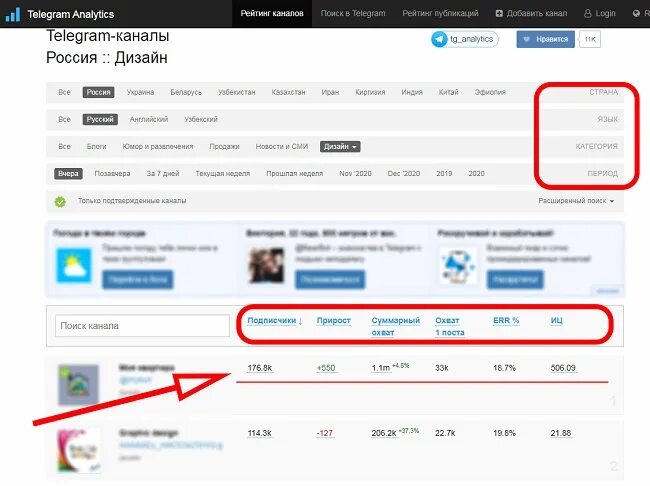Select Блоги category
The width and height of the screenshot is (650, 486).
[97, 146]
